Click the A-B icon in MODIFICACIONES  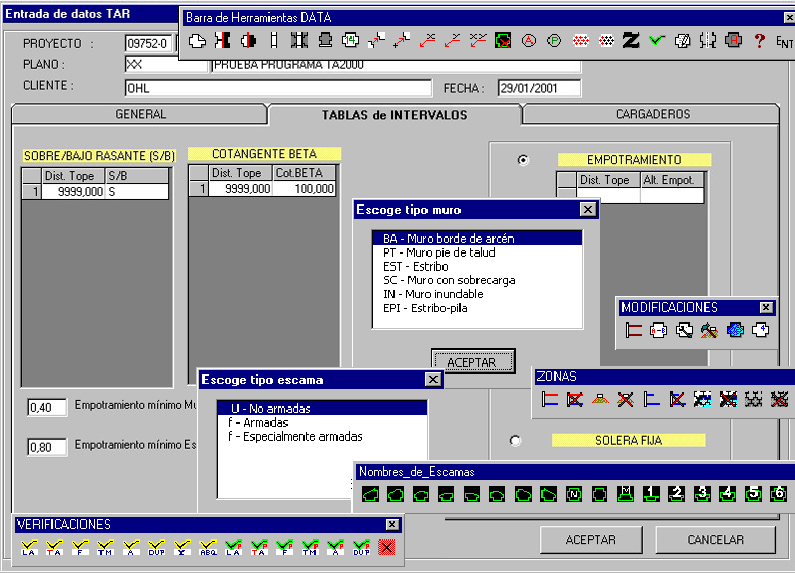coord(658,331)
